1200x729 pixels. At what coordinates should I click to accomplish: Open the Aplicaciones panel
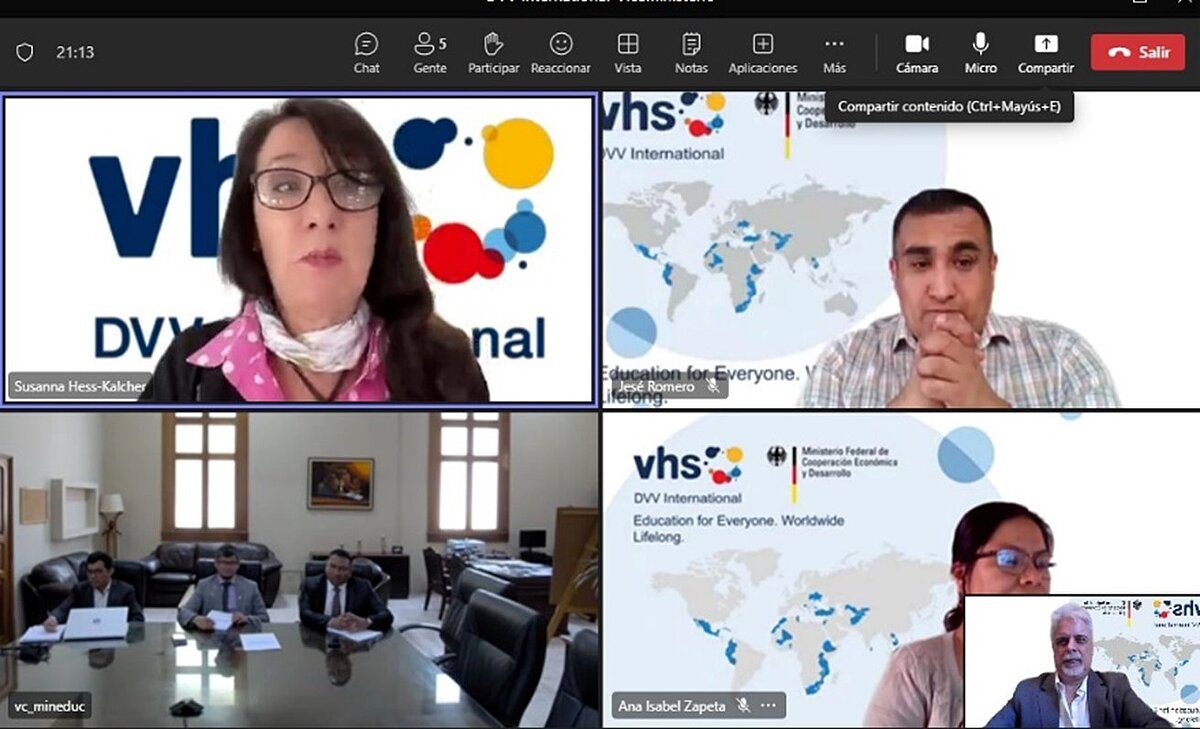(763, 53)
